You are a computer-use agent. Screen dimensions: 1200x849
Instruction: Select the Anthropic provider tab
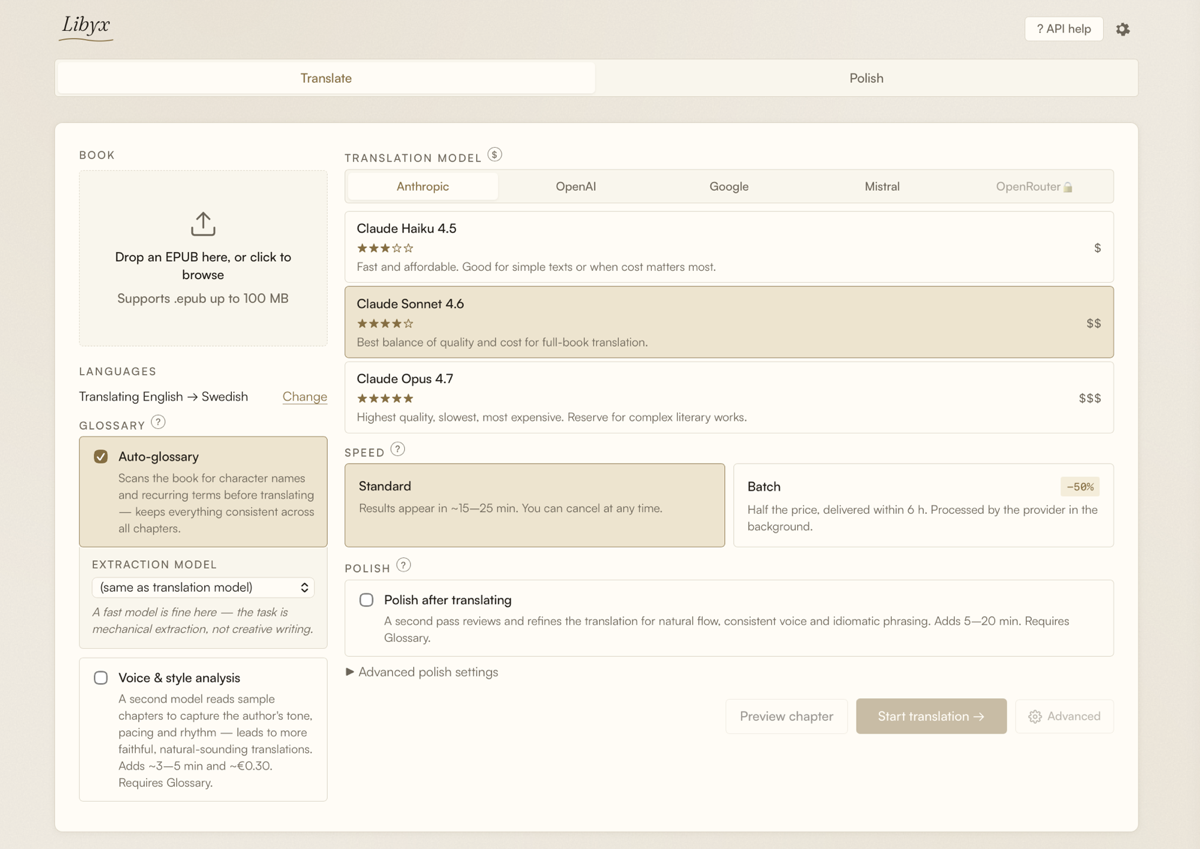pos(423,186)
